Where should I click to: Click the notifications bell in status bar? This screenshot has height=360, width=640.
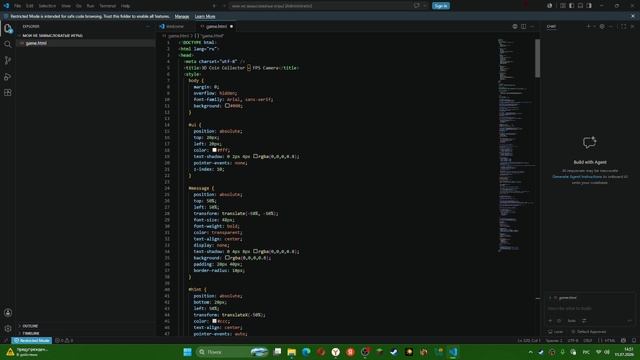(634, 340)
